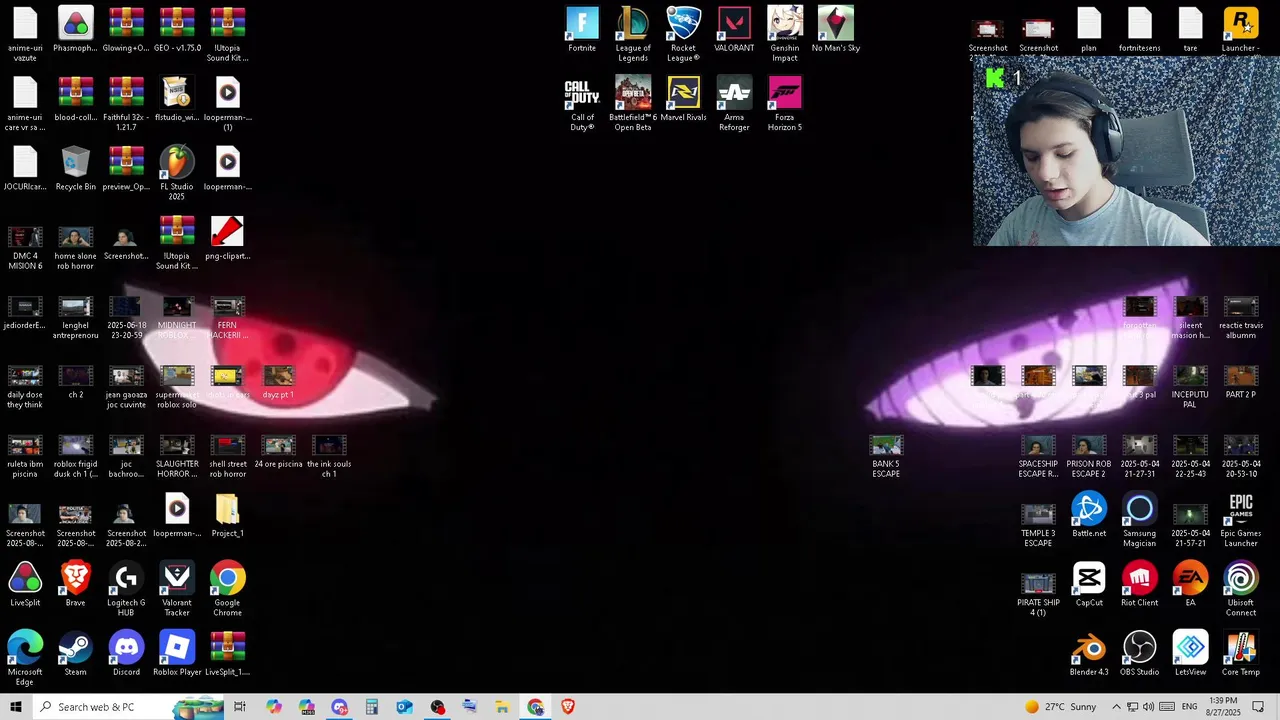The image size is (1280, 720).
Task: Open the Call of Duty shortcut
Action: click(x=582, y=104)
